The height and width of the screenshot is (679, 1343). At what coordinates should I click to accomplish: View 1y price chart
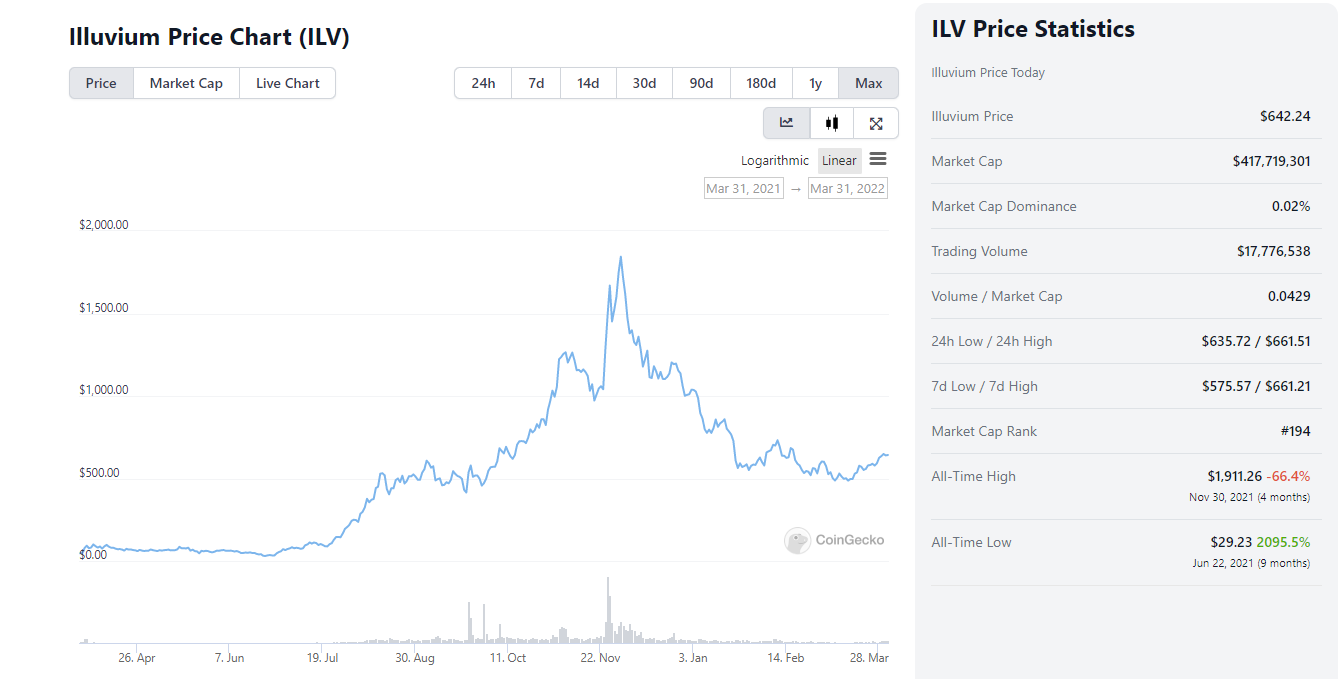[816, 83]
